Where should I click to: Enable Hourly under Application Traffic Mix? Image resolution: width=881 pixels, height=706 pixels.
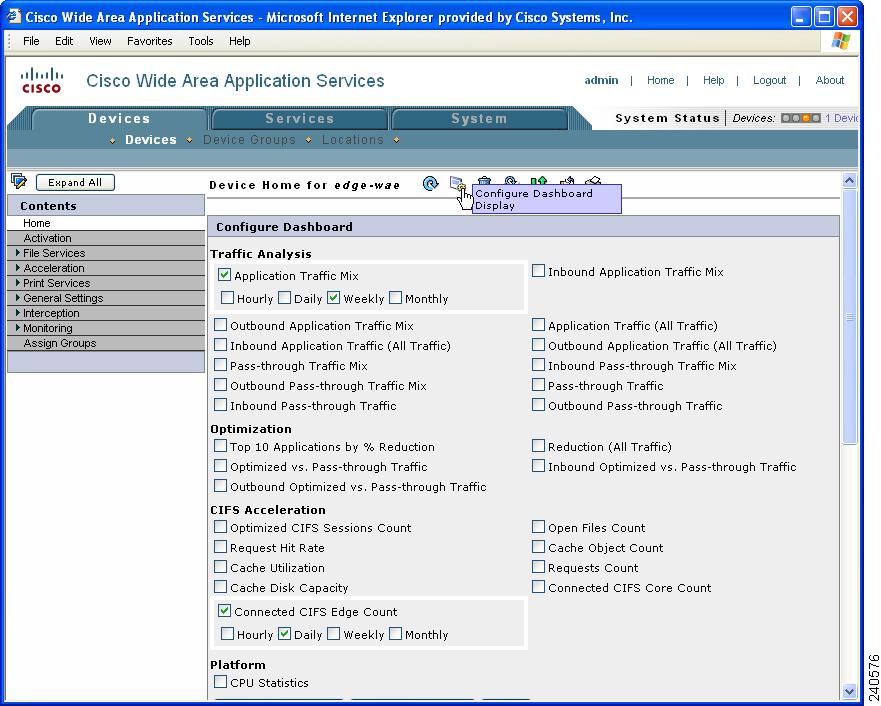228,298
